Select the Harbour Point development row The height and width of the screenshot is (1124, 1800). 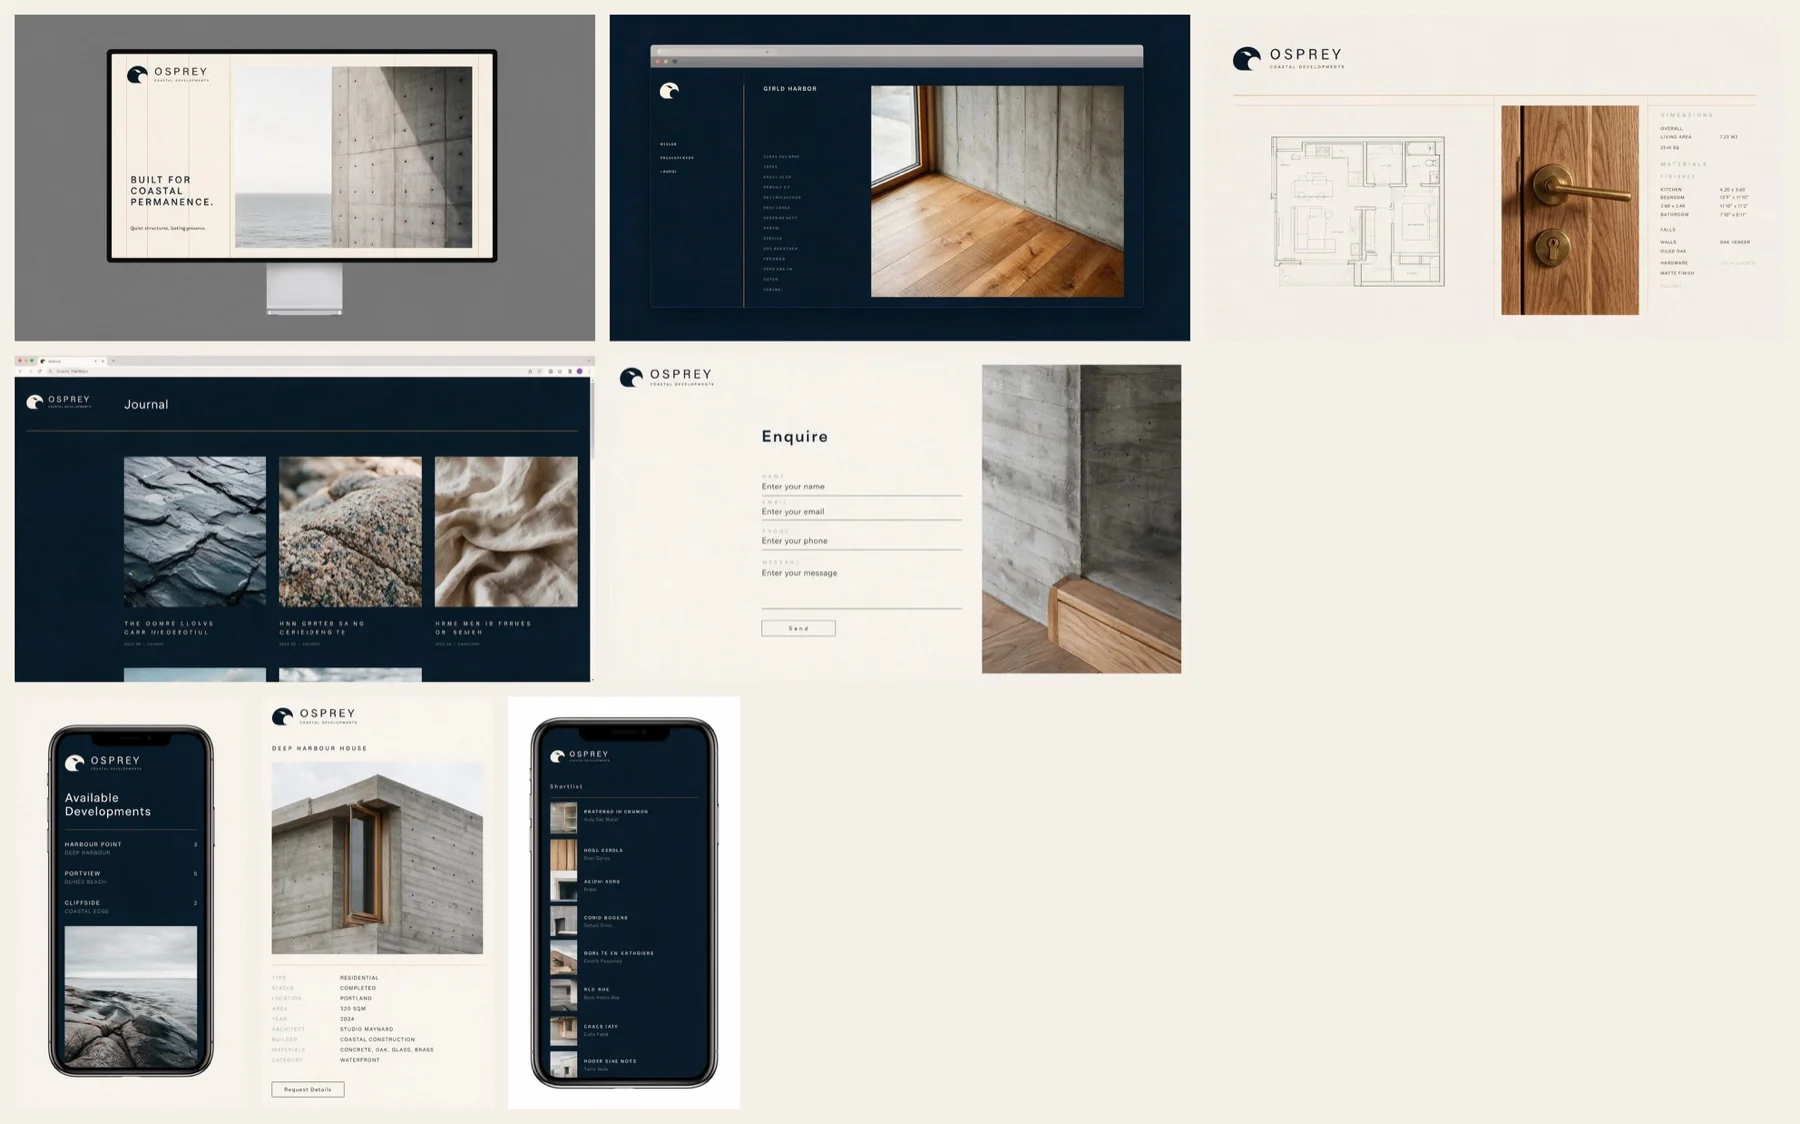click(131, 848)
